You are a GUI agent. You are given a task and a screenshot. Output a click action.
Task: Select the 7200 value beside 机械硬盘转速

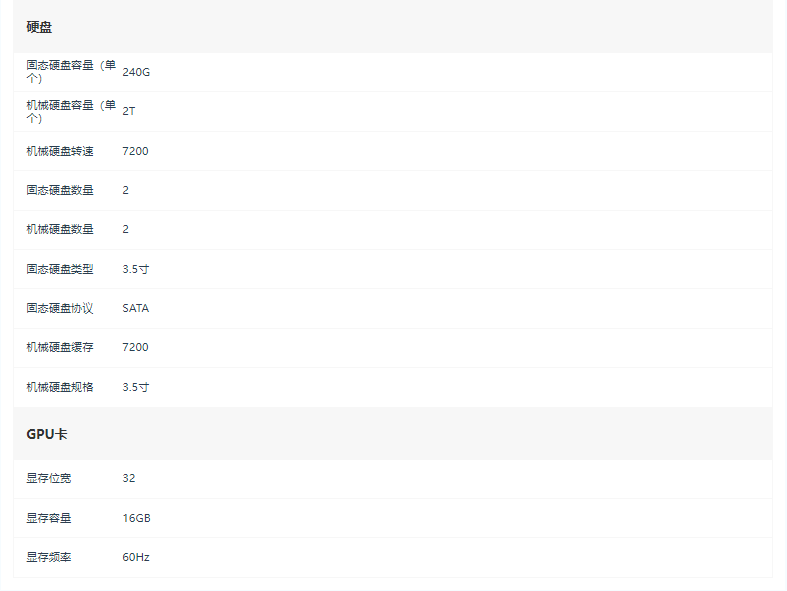click(x=136, y=151)
